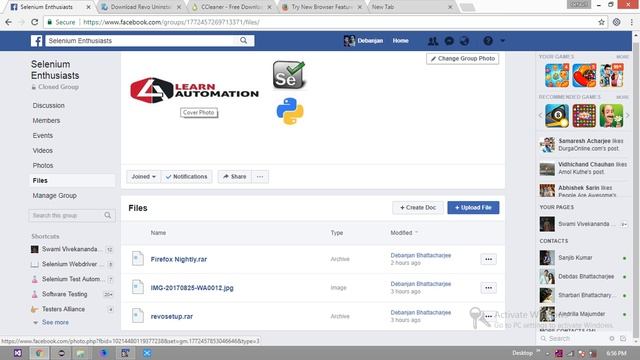Switch to Download Revo Uninstaller tab
Viewport: 640px width, 360px height.
coord(141,7)
